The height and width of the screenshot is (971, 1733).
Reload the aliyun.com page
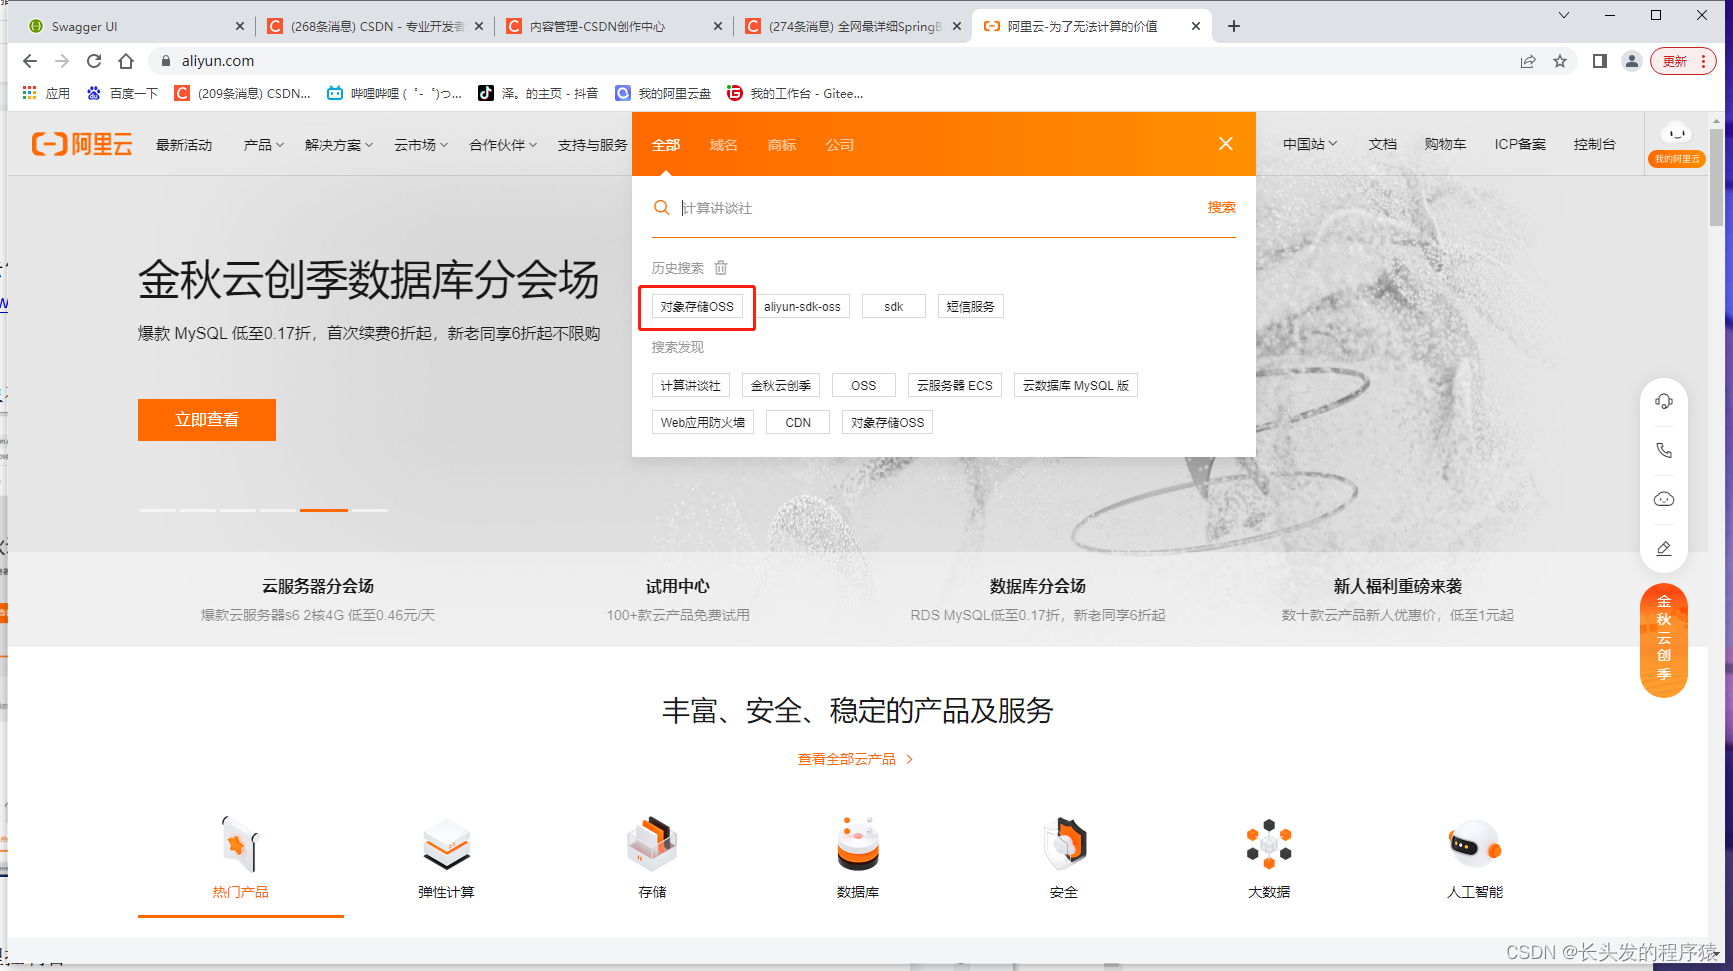tap(94, 61)
